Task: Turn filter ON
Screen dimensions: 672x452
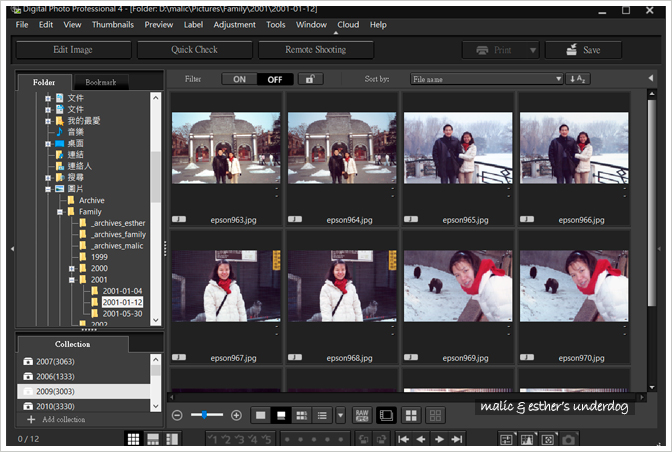Action: [x=239, y=79]
